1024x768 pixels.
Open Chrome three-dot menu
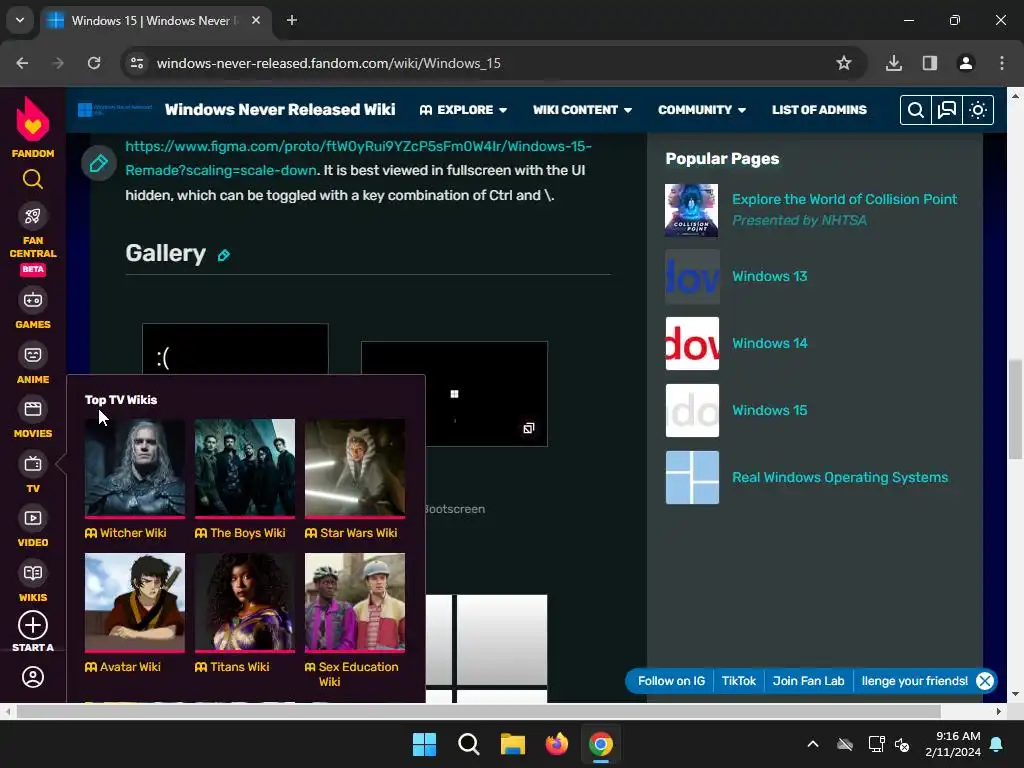(1002, 63)
